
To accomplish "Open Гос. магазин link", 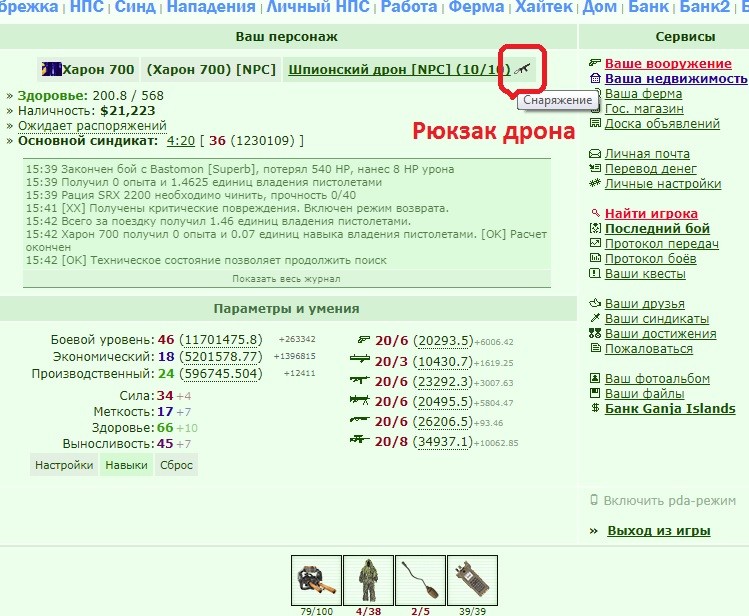I will tap(644, 109).
